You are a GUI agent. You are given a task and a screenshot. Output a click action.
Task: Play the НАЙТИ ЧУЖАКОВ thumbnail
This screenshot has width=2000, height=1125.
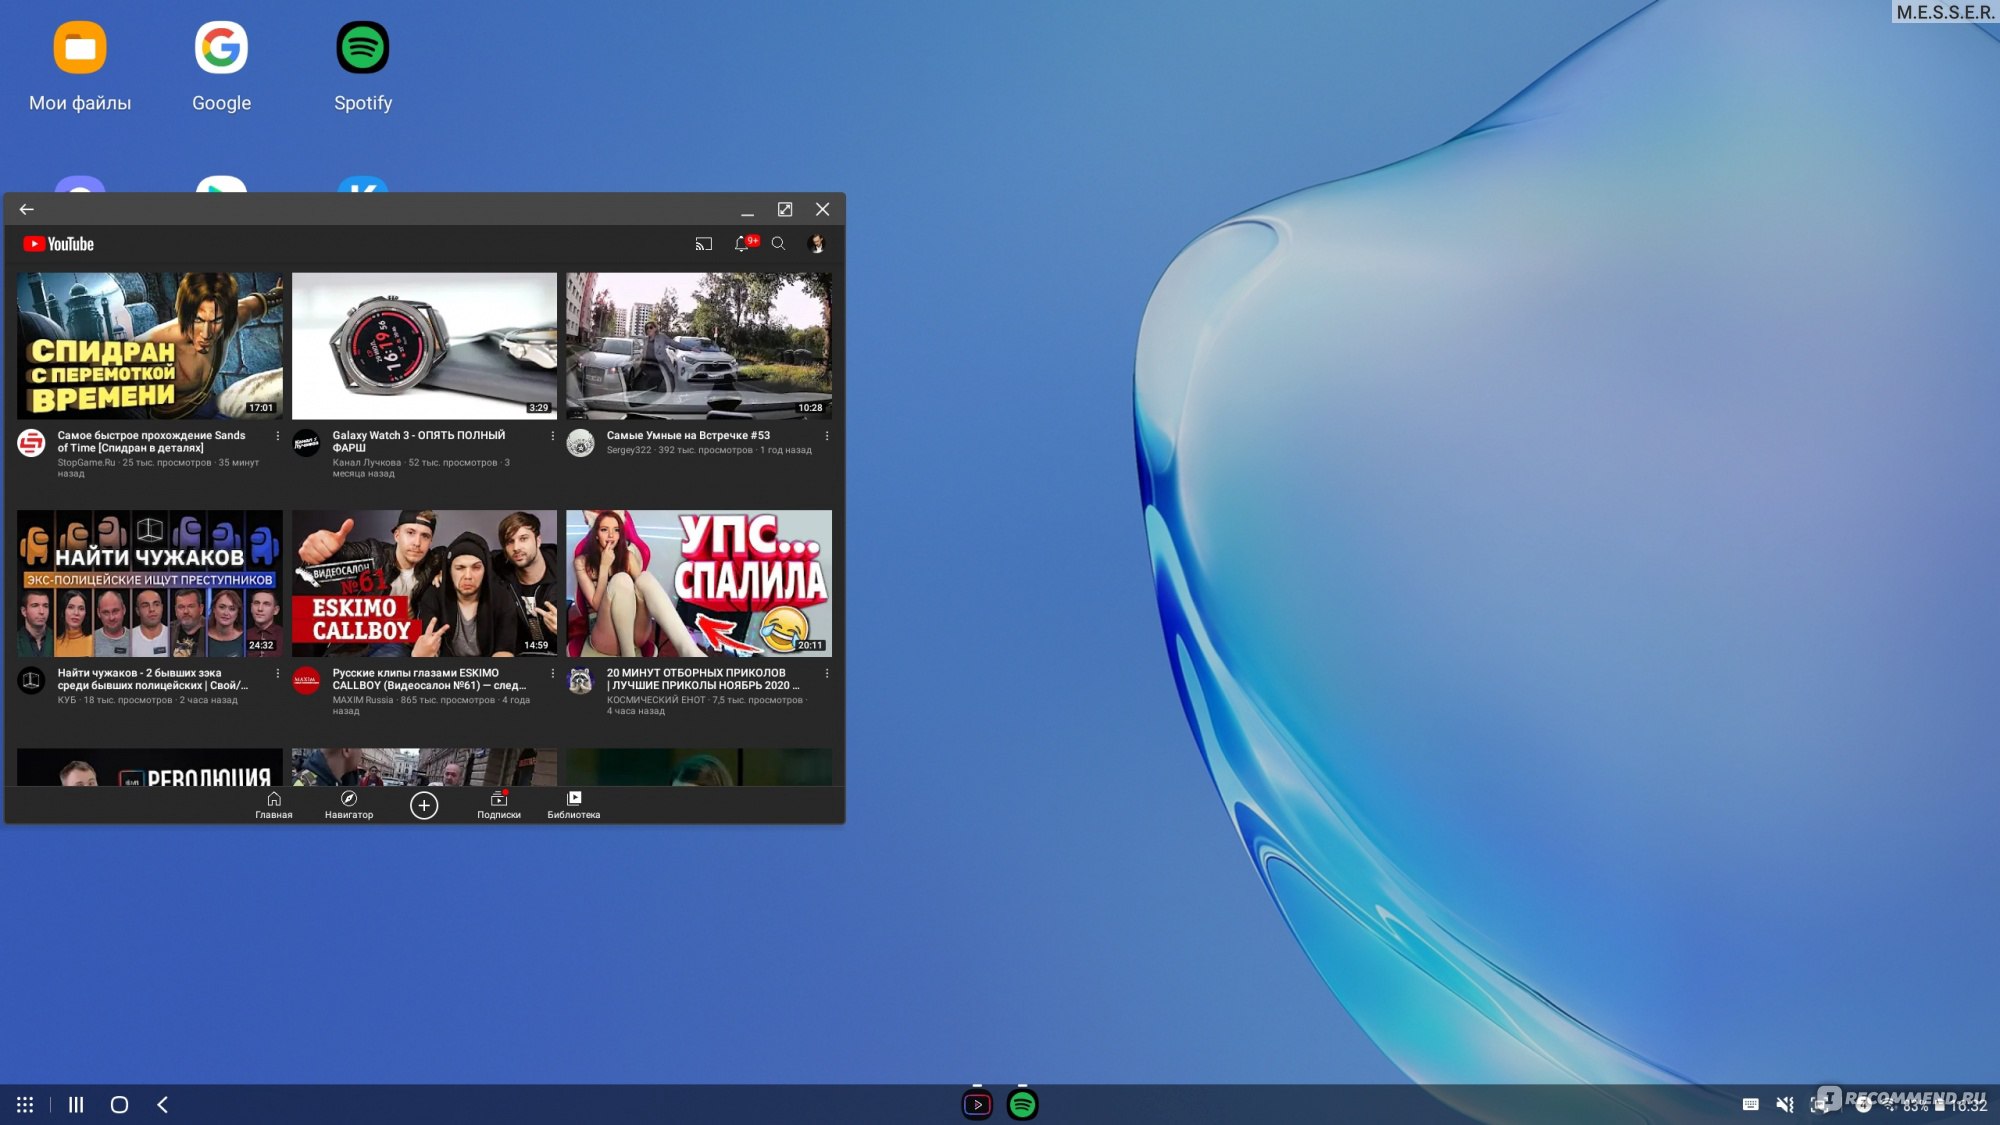150,583
